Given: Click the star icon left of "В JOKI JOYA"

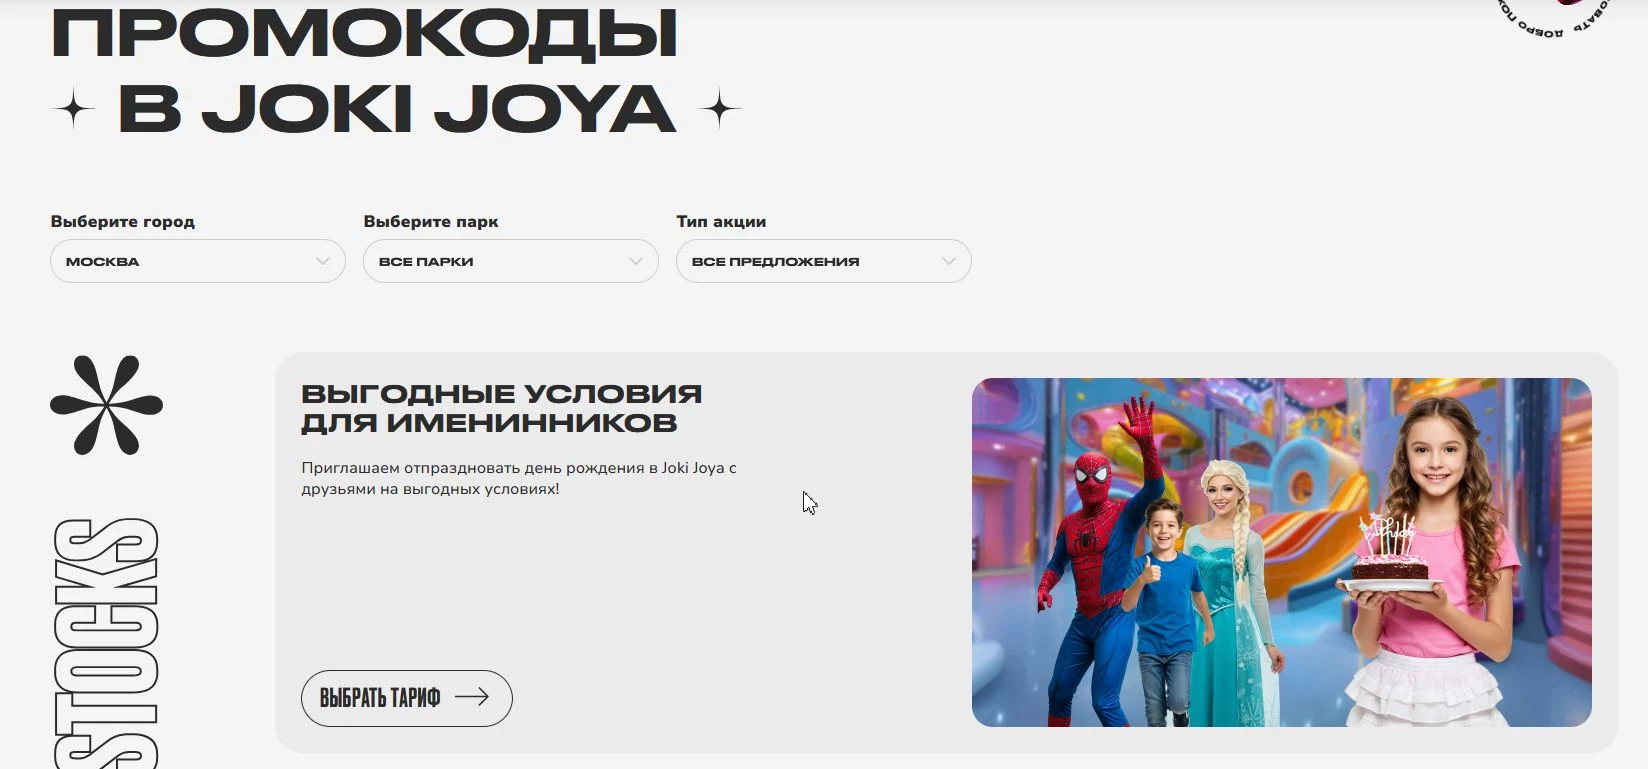Looking at the screenshot, I should pos(73,109).
